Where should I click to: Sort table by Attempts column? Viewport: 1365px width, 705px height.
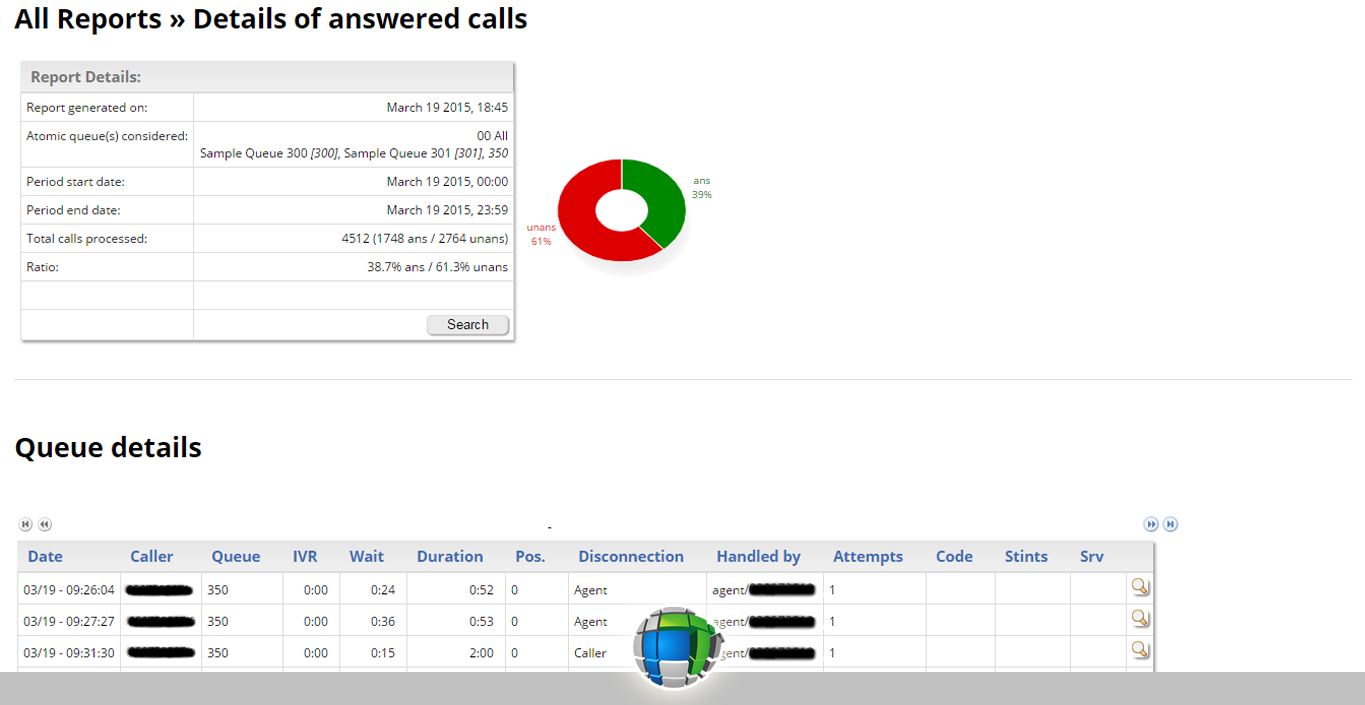pyautogui.click(x=867, y=557)
